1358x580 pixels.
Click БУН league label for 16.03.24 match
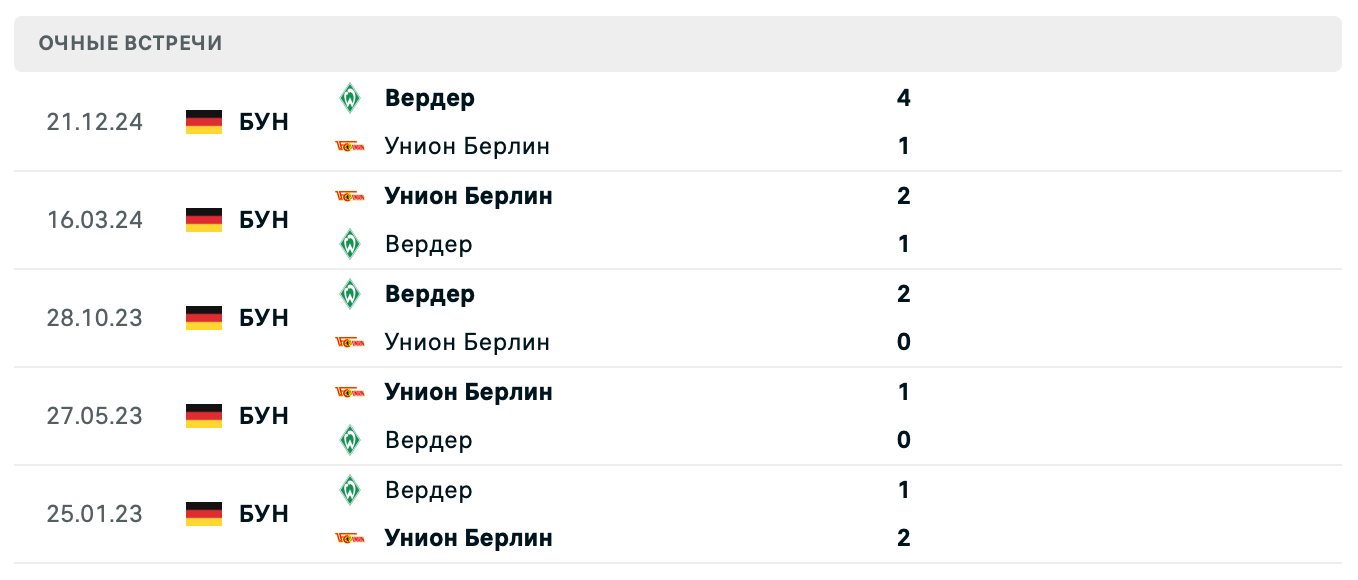[264, 220]
